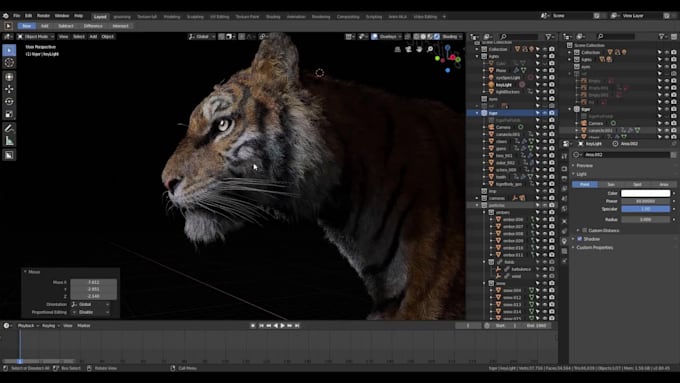Viewport: 680px width, 383px height.
Task: Toggle eye visibility for keyLight row
Action: [545, 85]
